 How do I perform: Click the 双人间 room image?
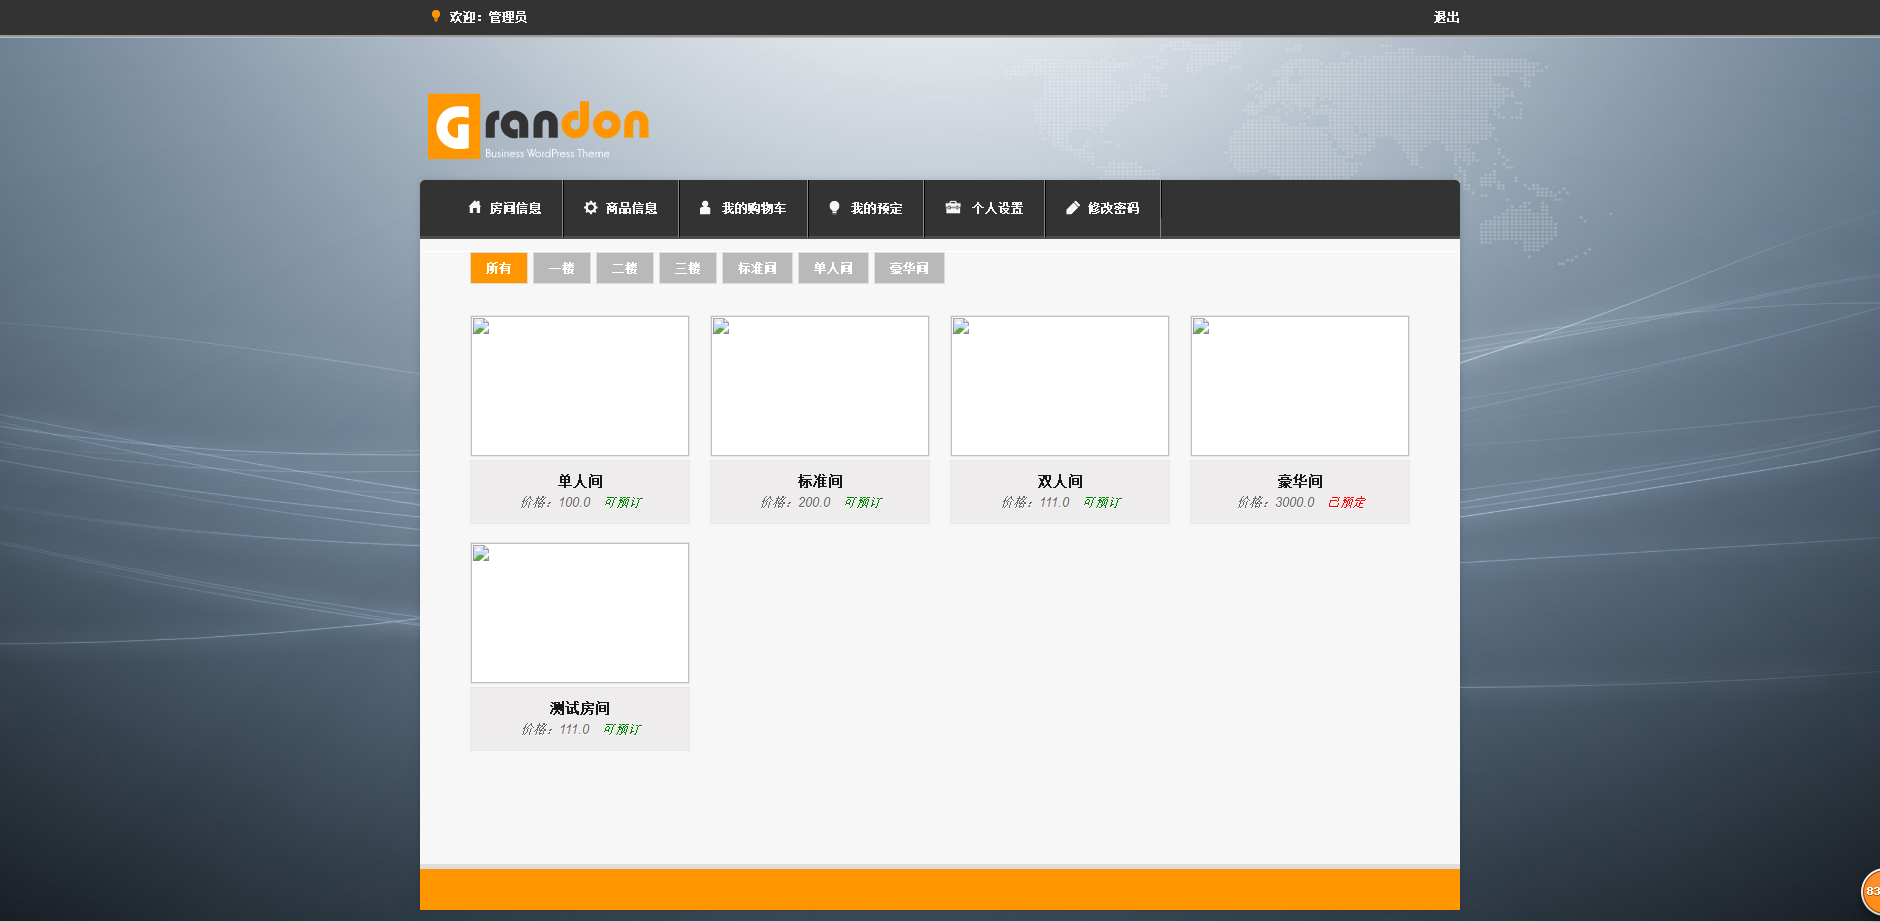(x=1060, y=386)
